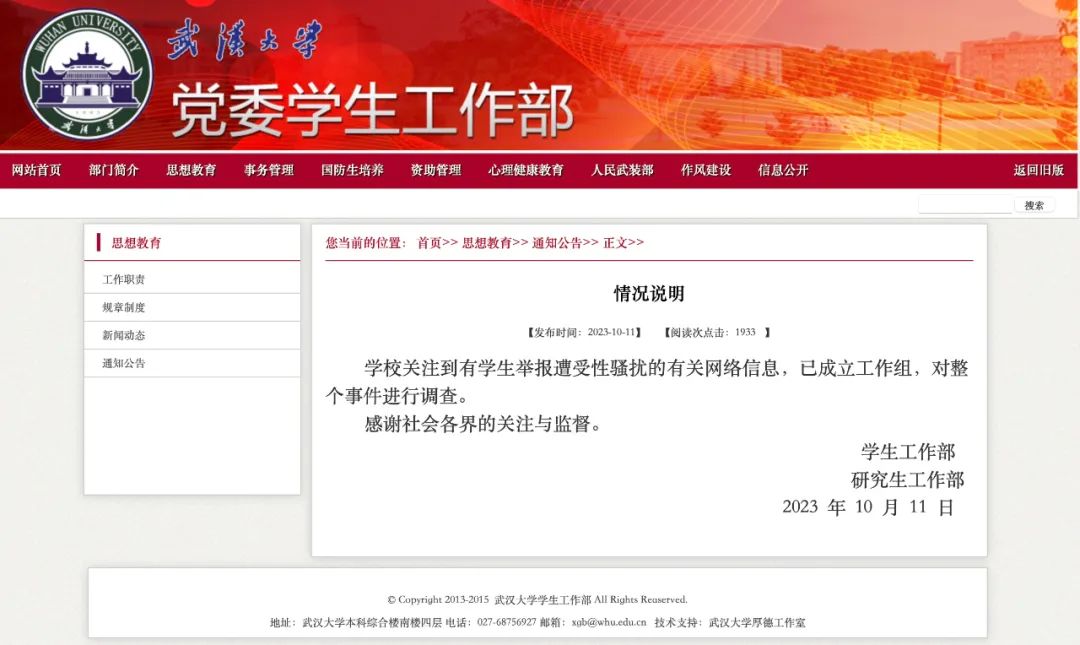
Task: Click 返回旧版 to visit the old site
Action: (x=1040, y=170)
